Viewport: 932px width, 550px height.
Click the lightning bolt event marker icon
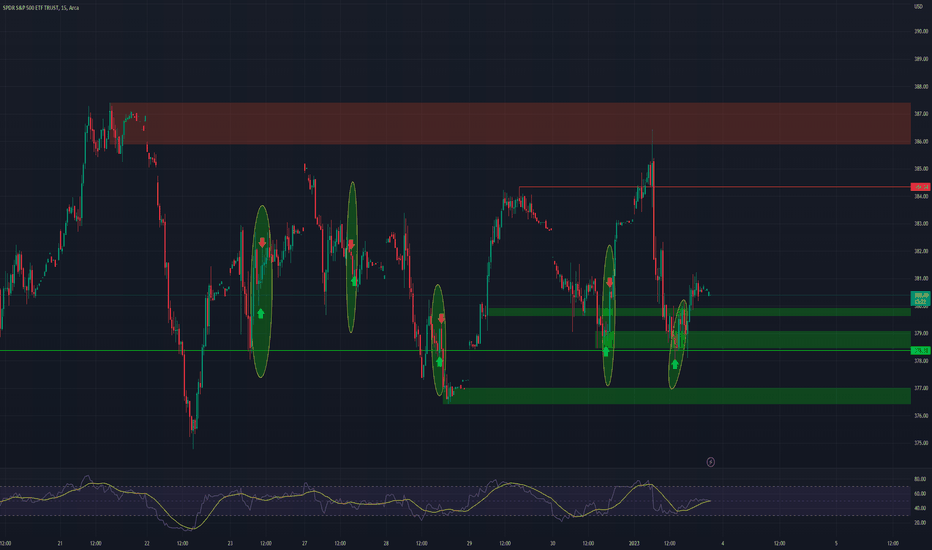coord(710,462)
